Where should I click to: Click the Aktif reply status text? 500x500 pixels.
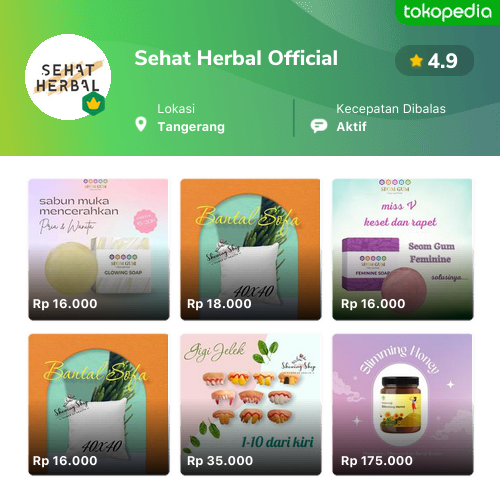click(351, 127)
